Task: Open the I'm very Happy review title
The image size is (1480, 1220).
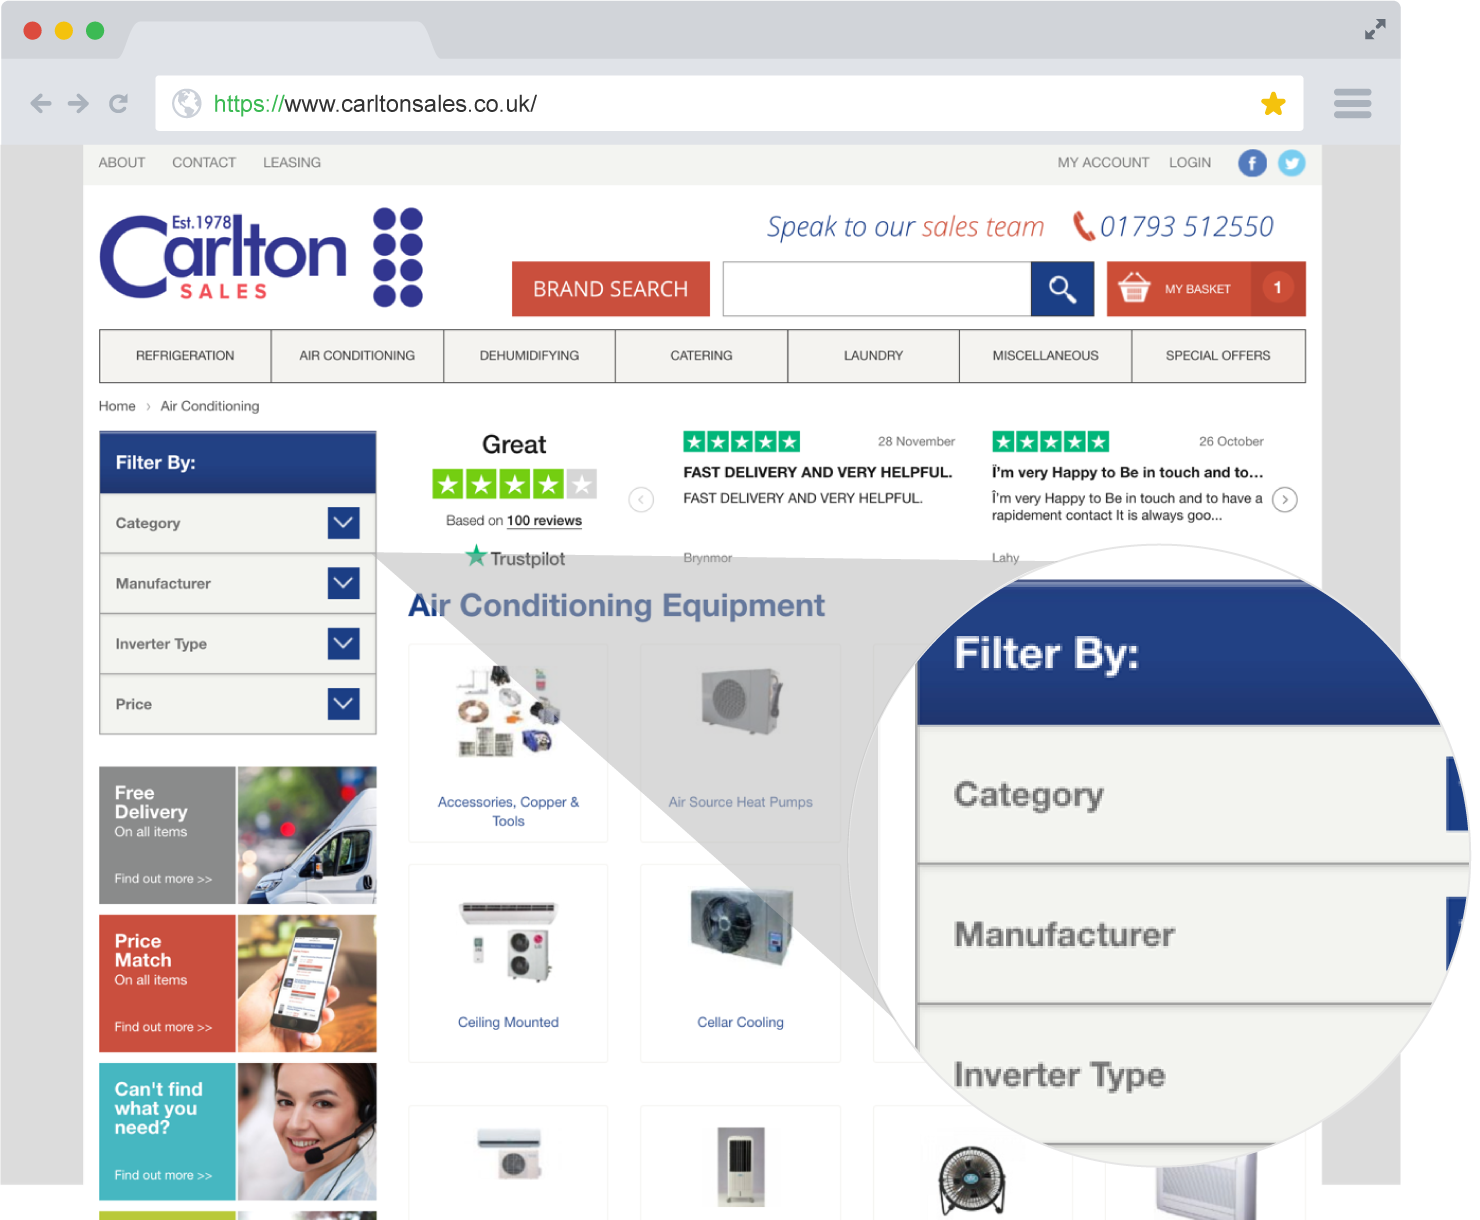Action: pyautogui.click(x=1128, y=472)
